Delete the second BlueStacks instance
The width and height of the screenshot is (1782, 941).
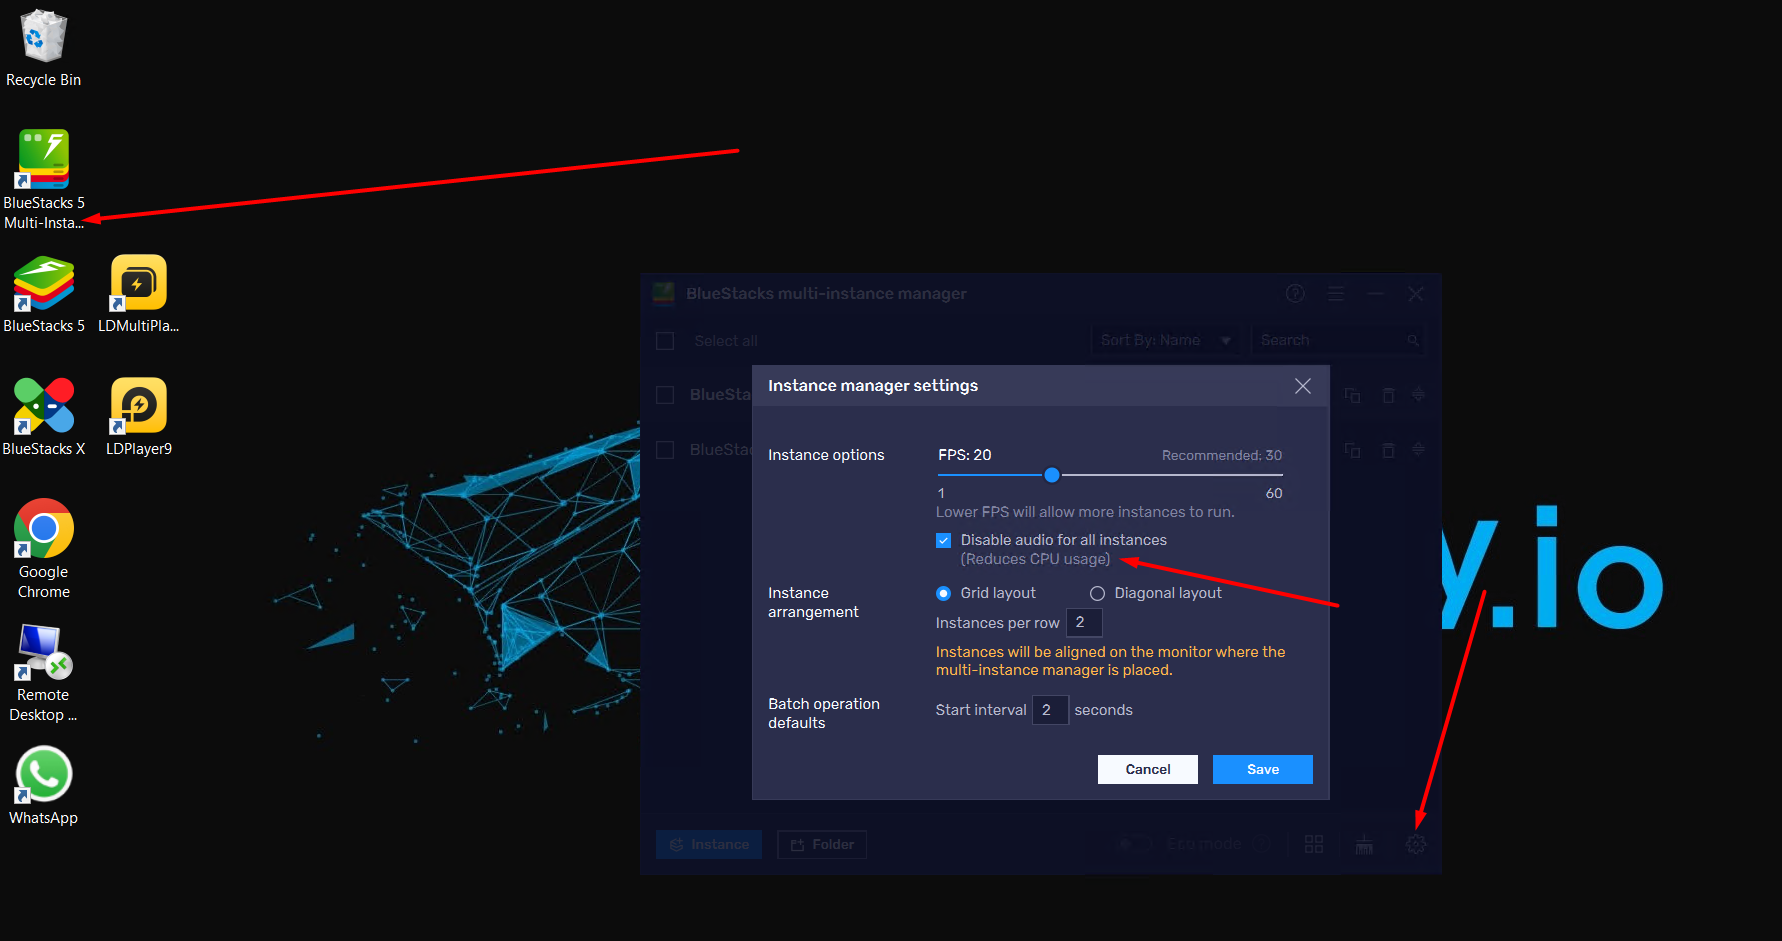point(1388,450)
